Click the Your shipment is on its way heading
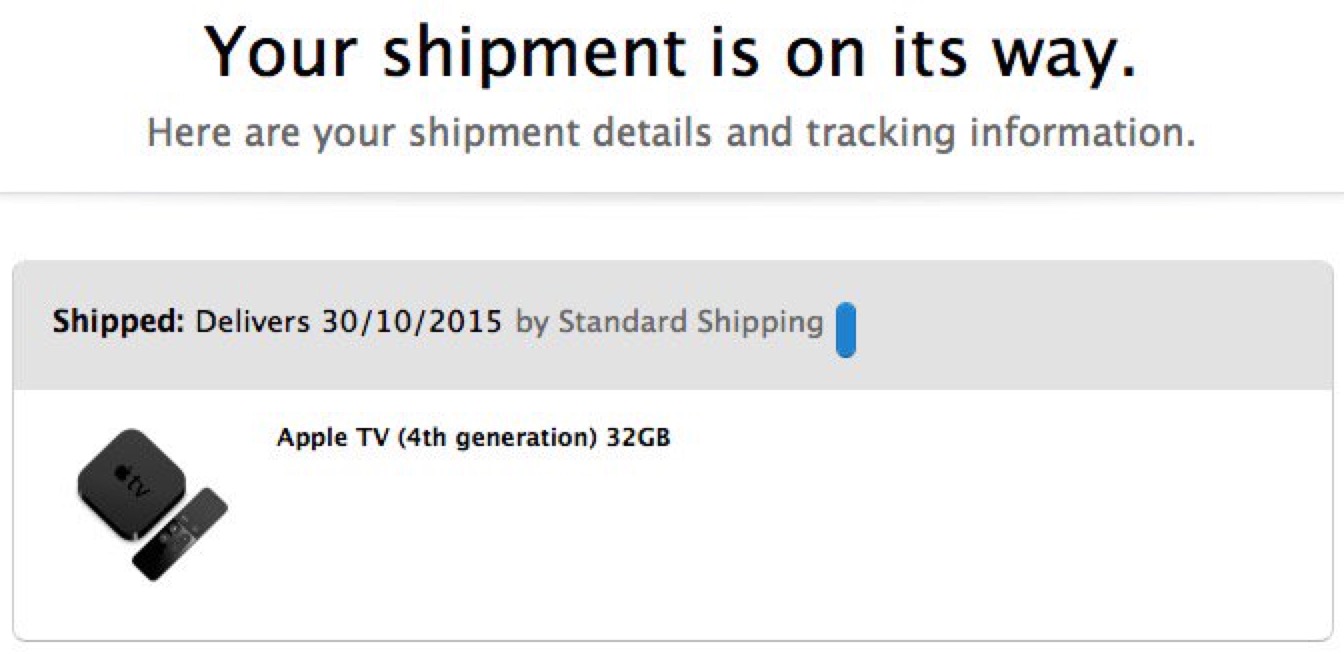The height and width of the screenshot is (654, 1344). pos(671,53)
